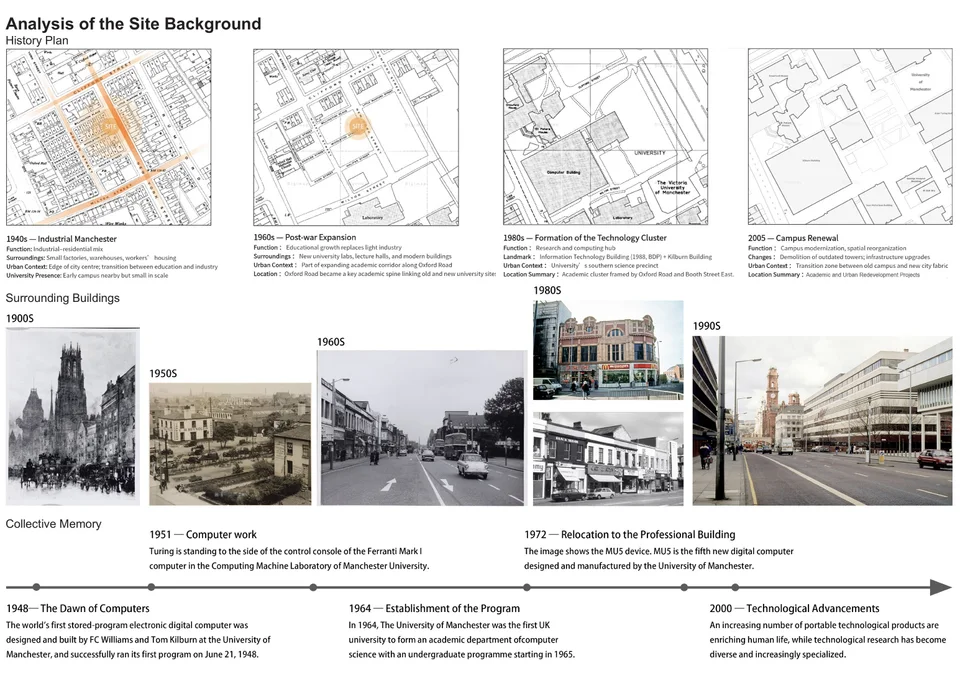The width and height of the screenshot is (960, 679).
Task: Click 'In 1964, The University of Manchester' line
Action: click(x=449, y=625)
